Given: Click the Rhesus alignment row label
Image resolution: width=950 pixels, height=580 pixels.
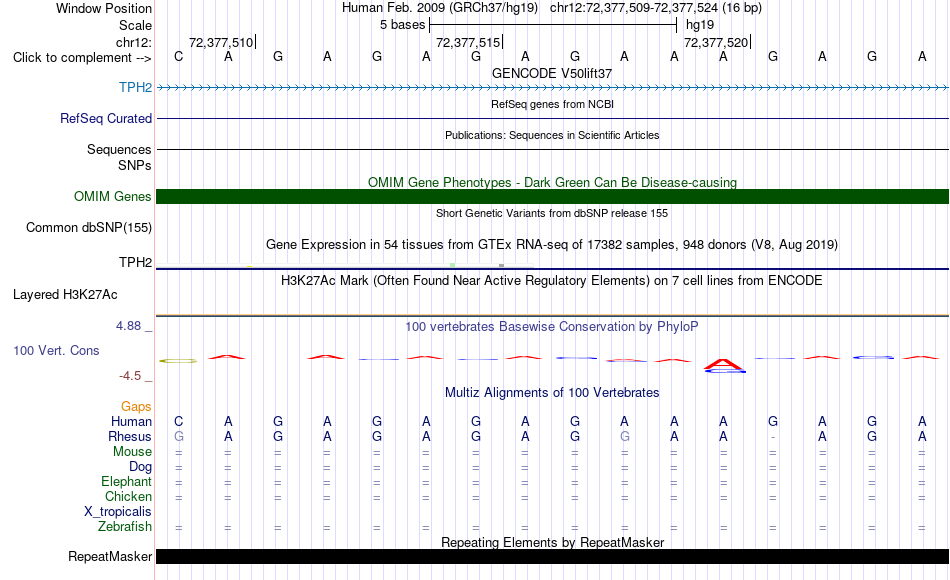Looking at the screenshot, I should click(130, 436).
